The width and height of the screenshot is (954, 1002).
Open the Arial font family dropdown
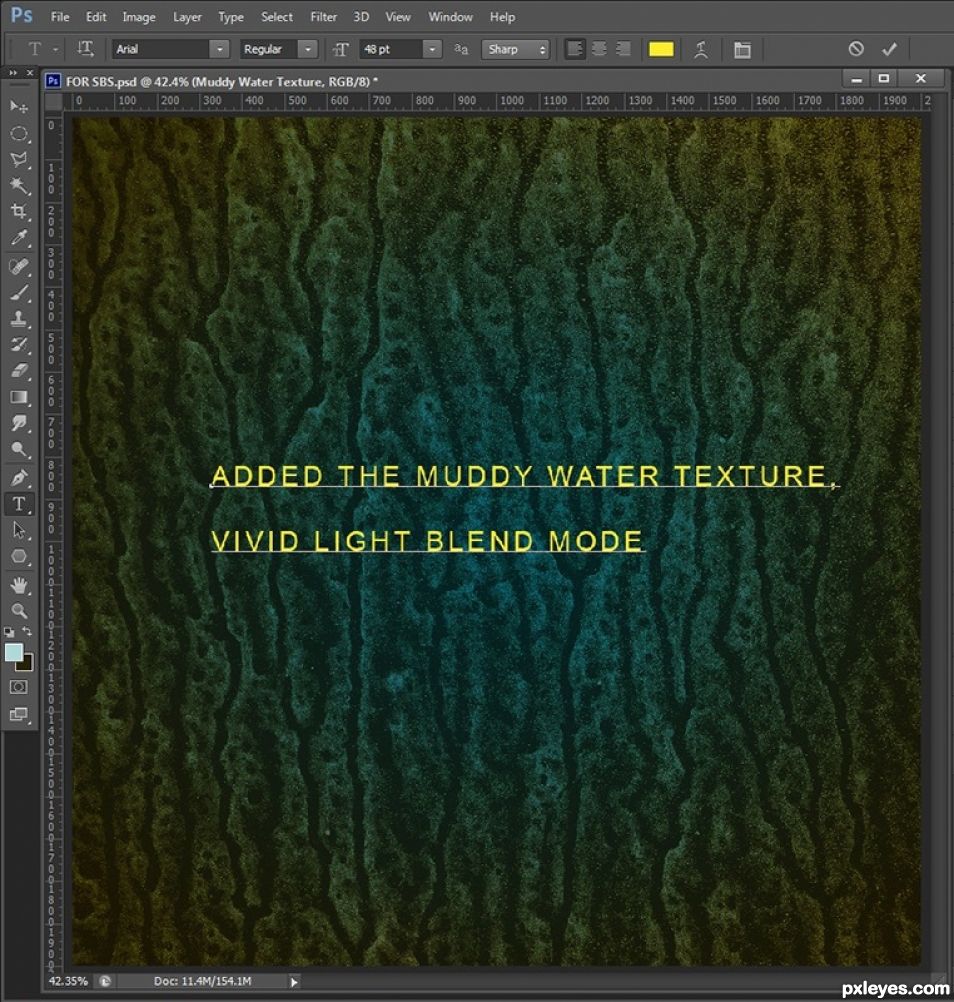tap(219, 49)
